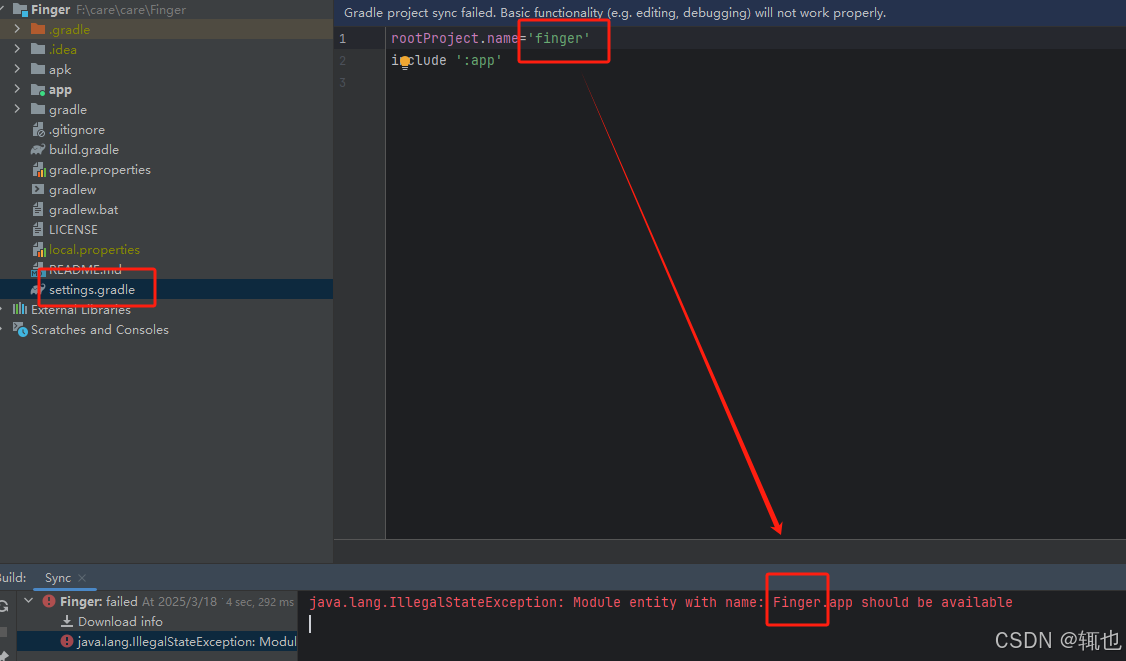1126x661 pixels.
Task: Click the lightbulb intention icon in the editor
Action: [x=404, y=61]
